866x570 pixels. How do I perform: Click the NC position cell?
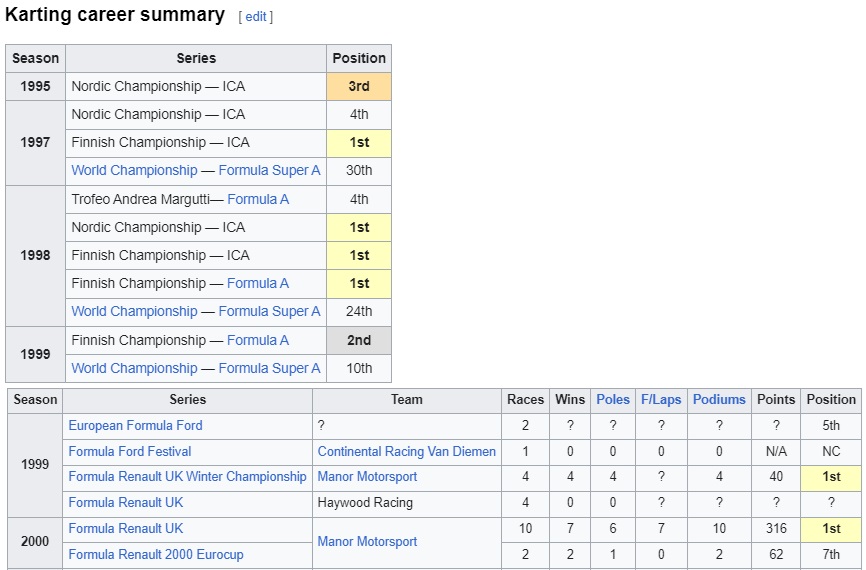coord(831,452)
